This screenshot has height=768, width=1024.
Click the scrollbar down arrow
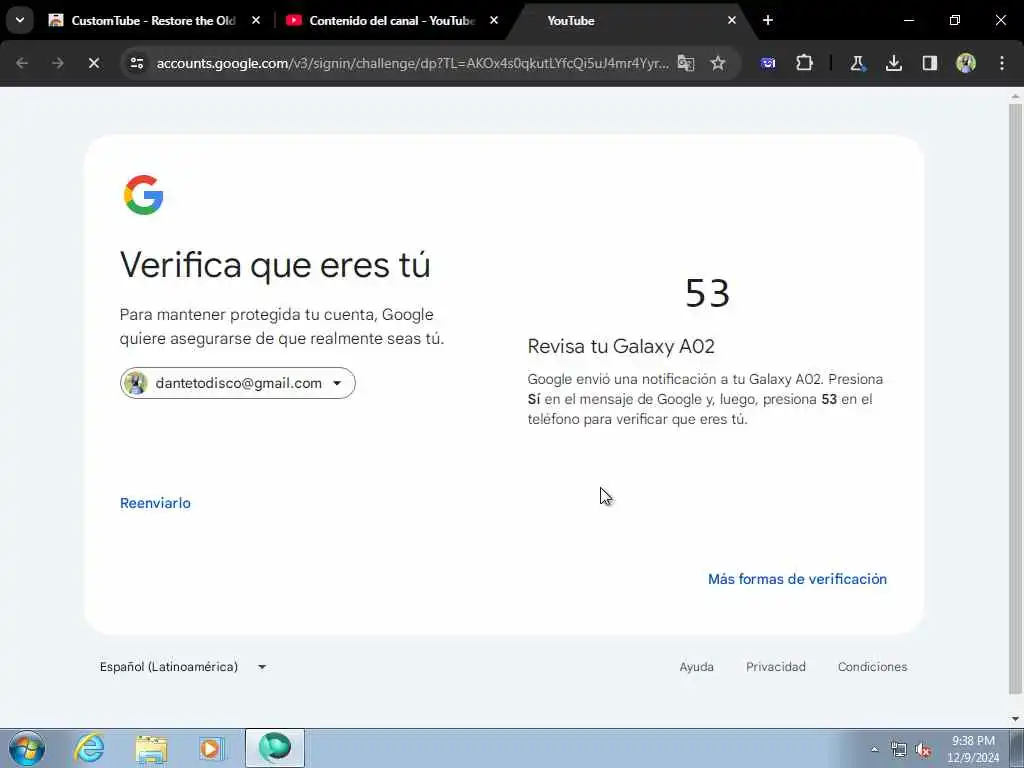click(x=1015, y=719)
